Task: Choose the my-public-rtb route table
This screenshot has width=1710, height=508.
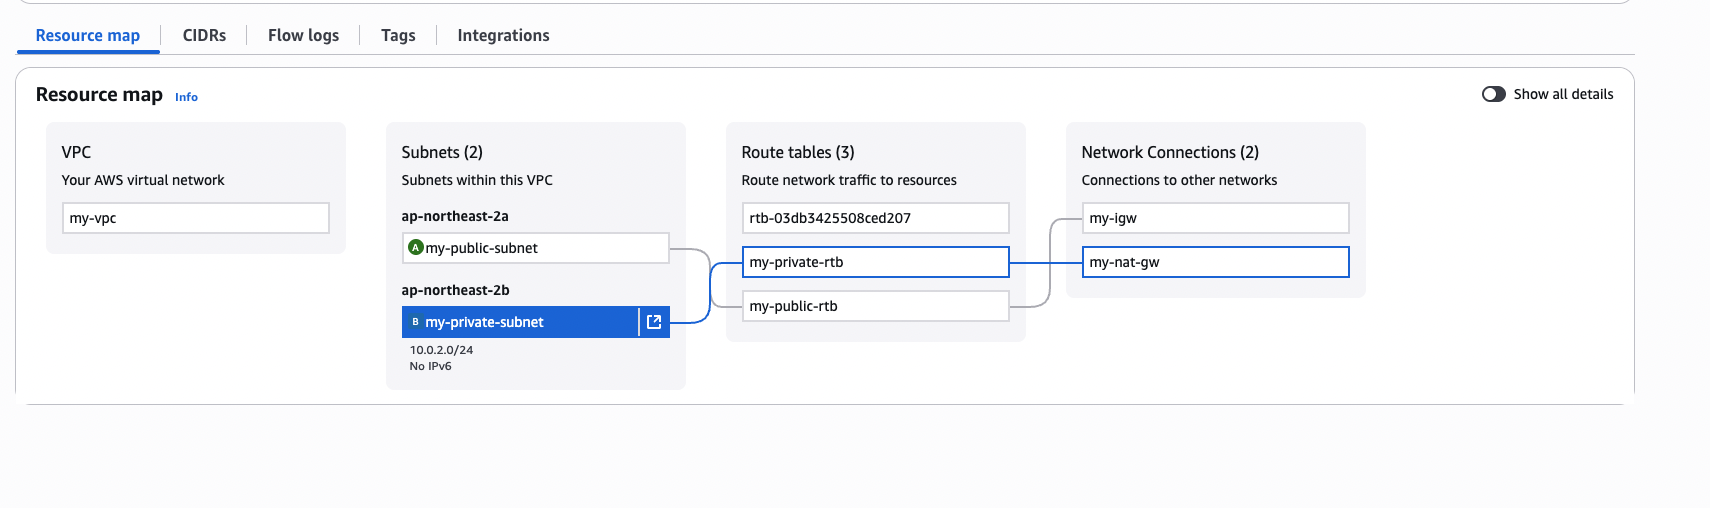Action: pyautogui.click(x=875, y=306)
